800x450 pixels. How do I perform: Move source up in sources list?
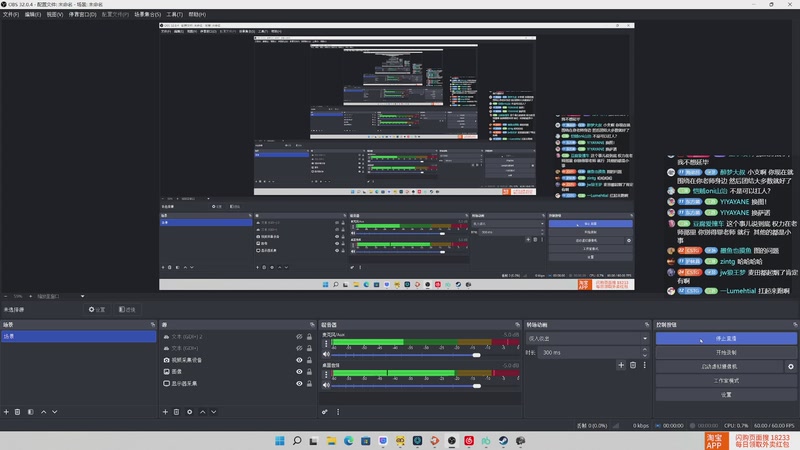(x=203, y=412)
